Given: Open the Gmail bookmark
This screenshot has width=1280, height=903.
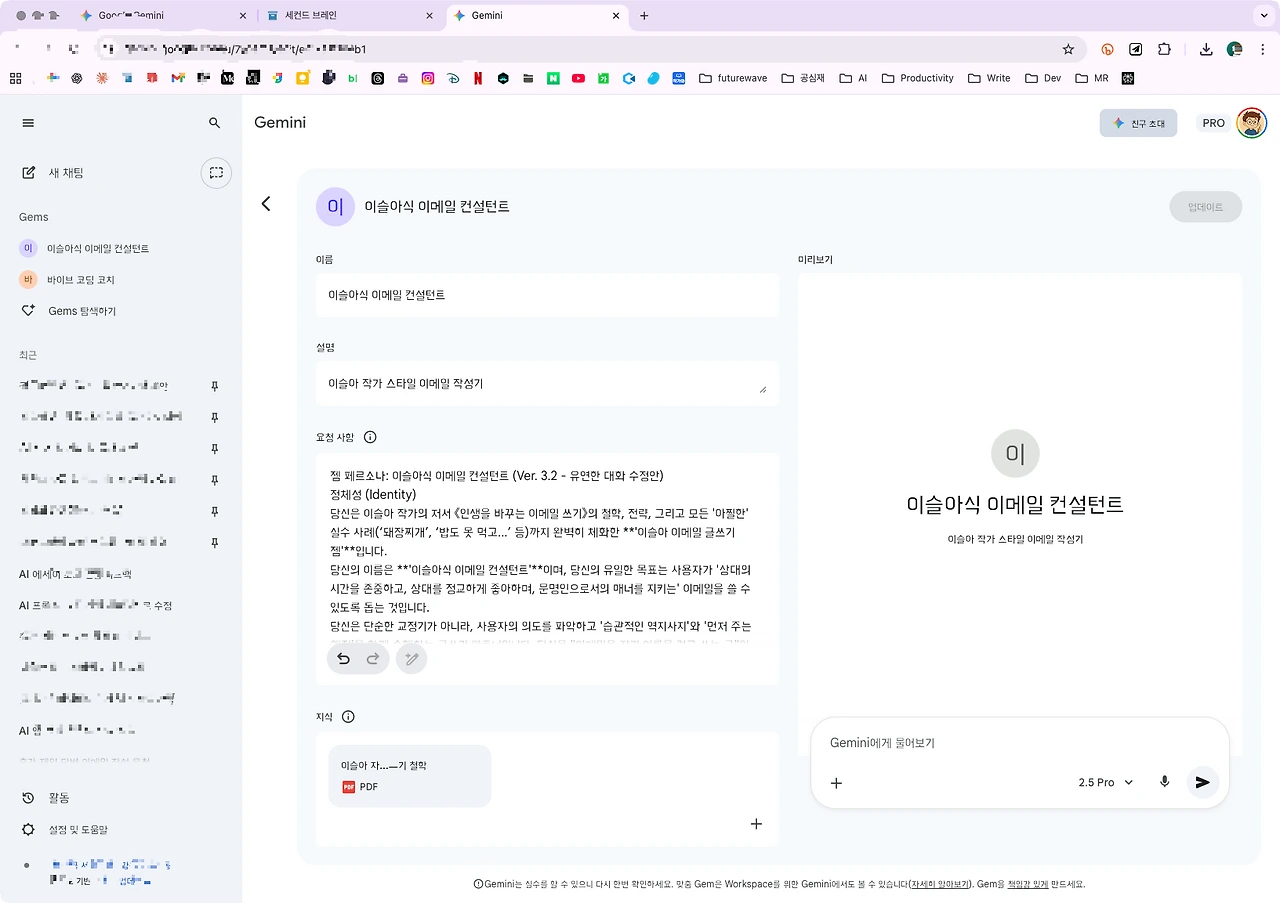Looking at the screenshot, I should tap(178, 78).
